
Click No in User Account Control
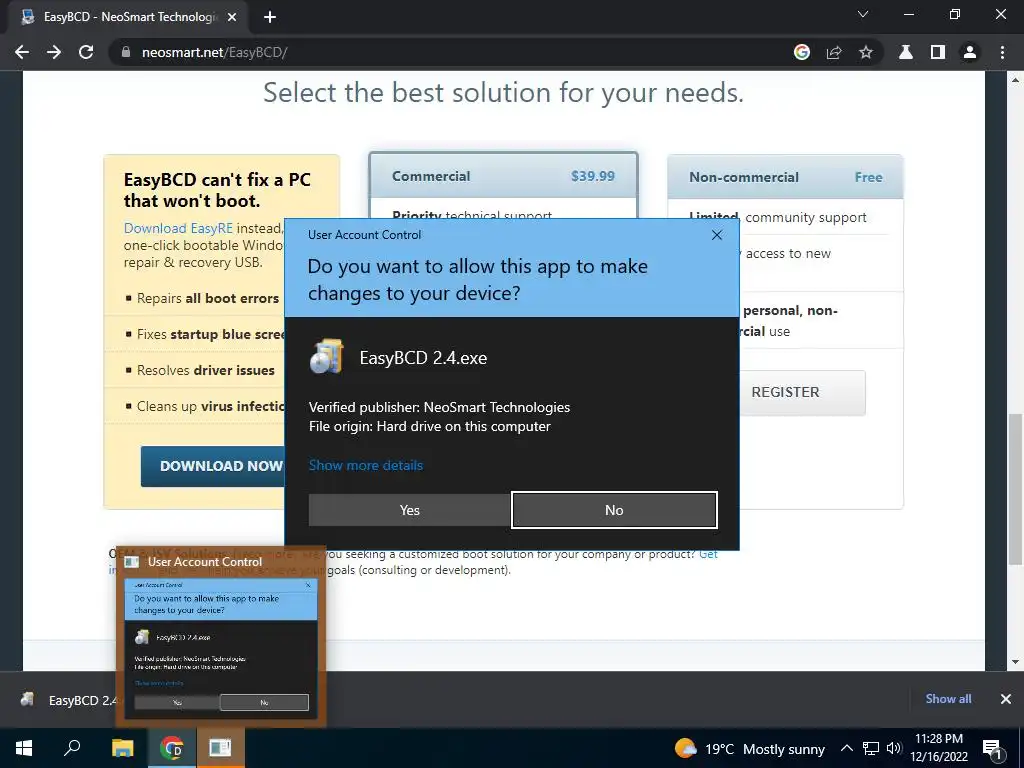tap(614, 510)
